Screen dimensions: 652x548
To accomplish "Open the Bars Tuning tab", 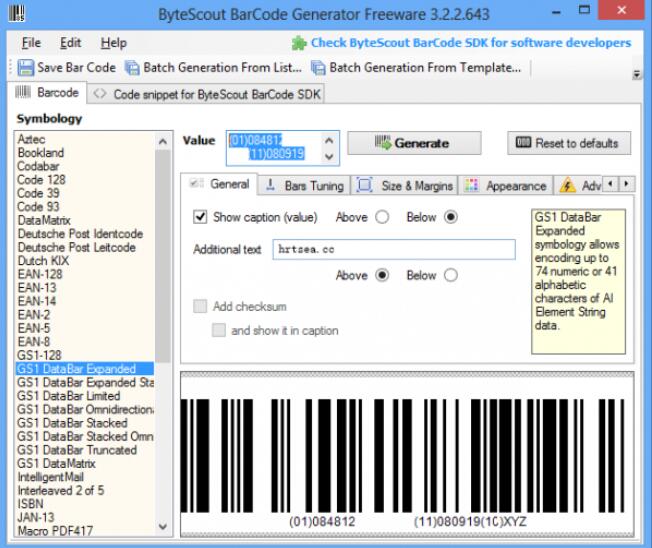I will click(304, 185).
